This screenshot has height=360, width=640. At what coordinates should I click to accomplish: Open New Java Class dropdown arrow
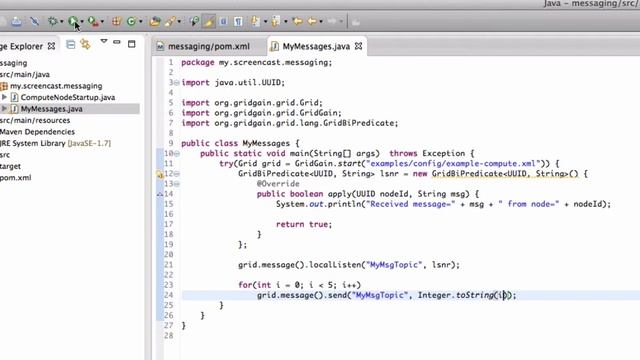click(141, 22)
